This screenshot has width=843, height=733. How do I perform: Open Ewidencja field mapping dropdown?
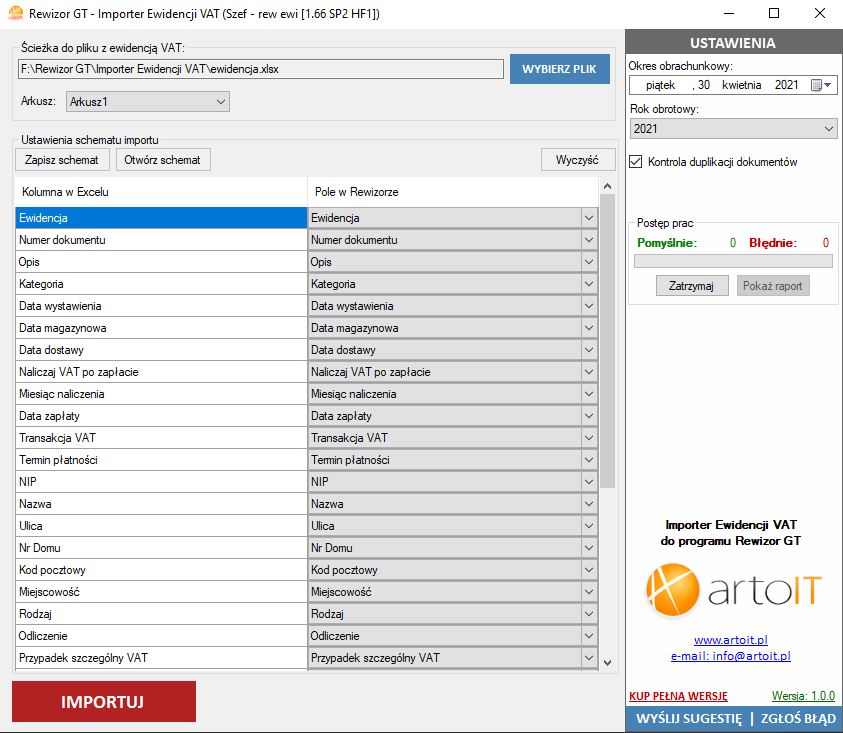pyautogui.click(x=589, y=218)
